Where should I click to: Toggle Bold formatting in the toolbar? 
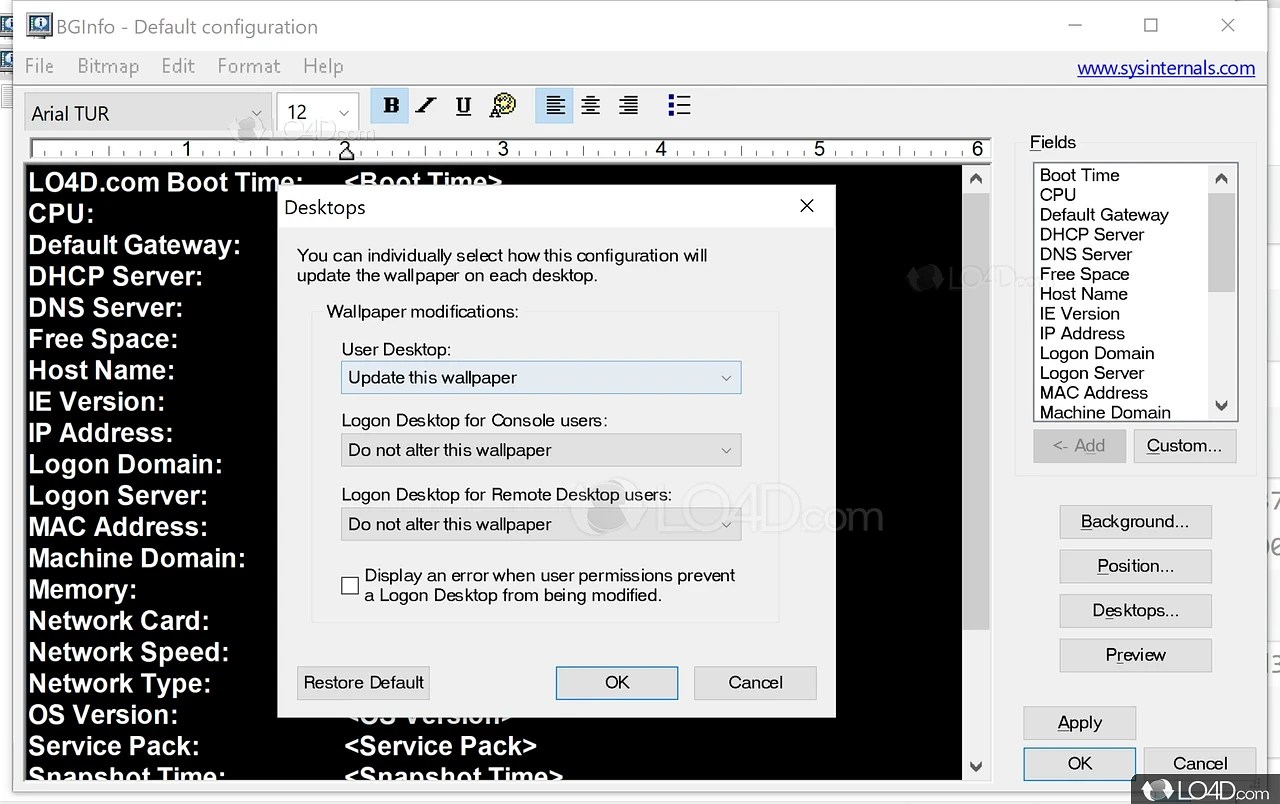pyautogui.click(x=391, y=106)
